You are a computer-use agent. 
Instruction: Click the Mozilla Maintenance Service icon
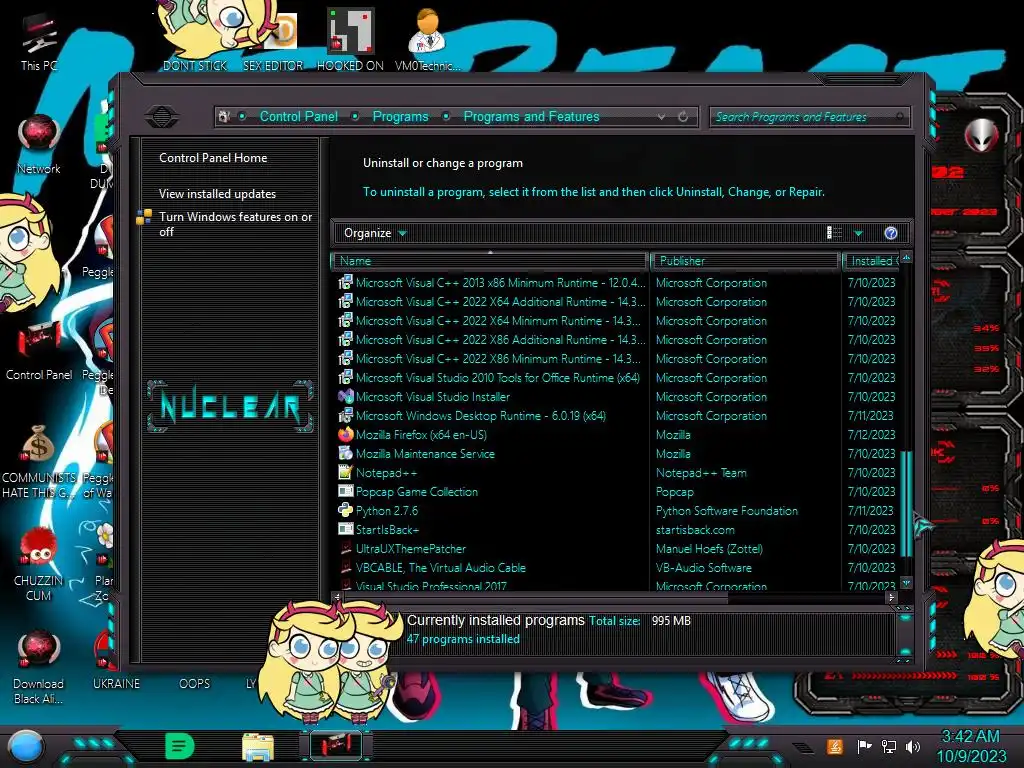click(345, 453)
